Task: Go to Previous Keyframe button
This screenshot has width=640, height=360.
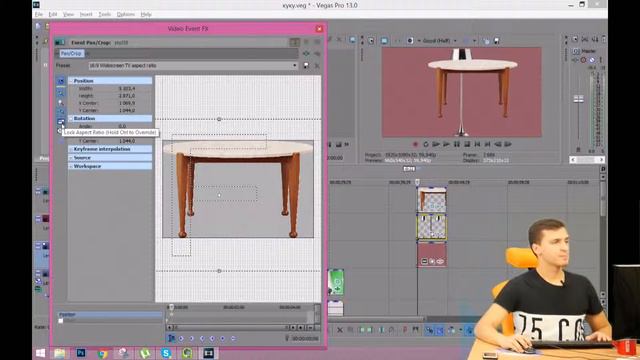Action: (x=191, y=338)
